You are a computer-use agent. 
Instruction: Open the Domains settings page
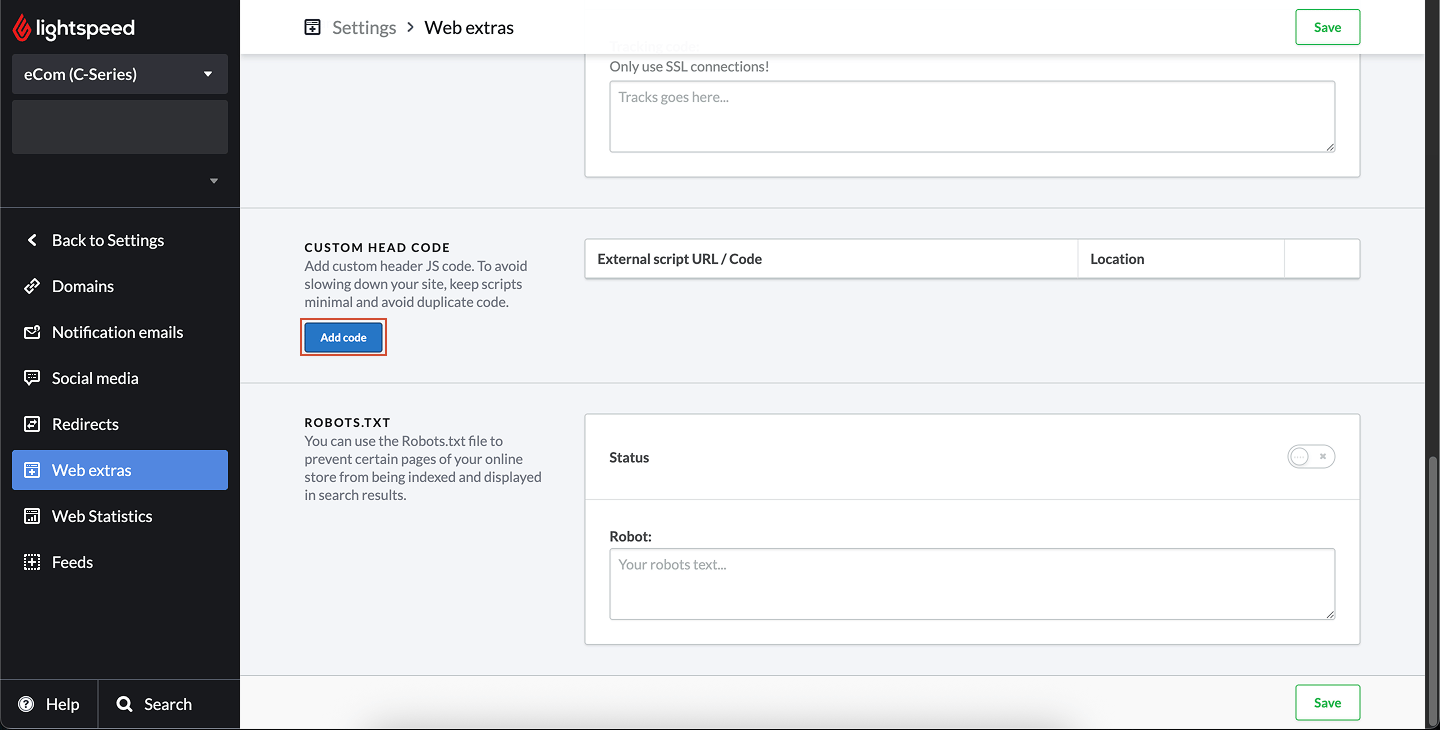point(120,286)
